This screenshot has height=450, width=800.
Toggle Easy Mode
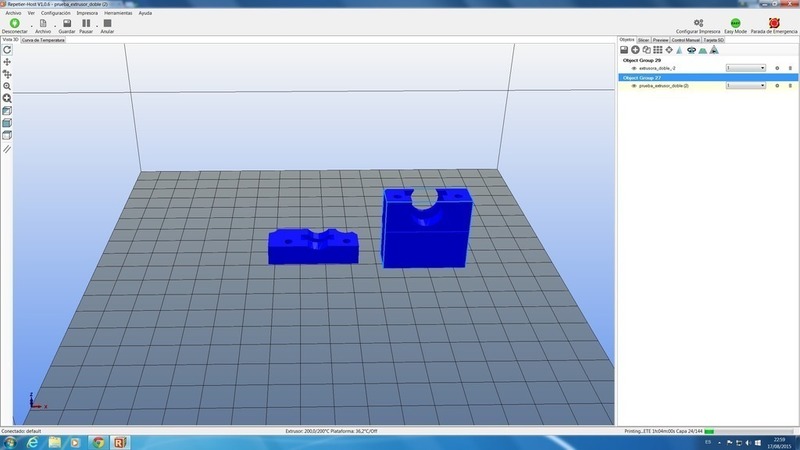coord(736,25)
